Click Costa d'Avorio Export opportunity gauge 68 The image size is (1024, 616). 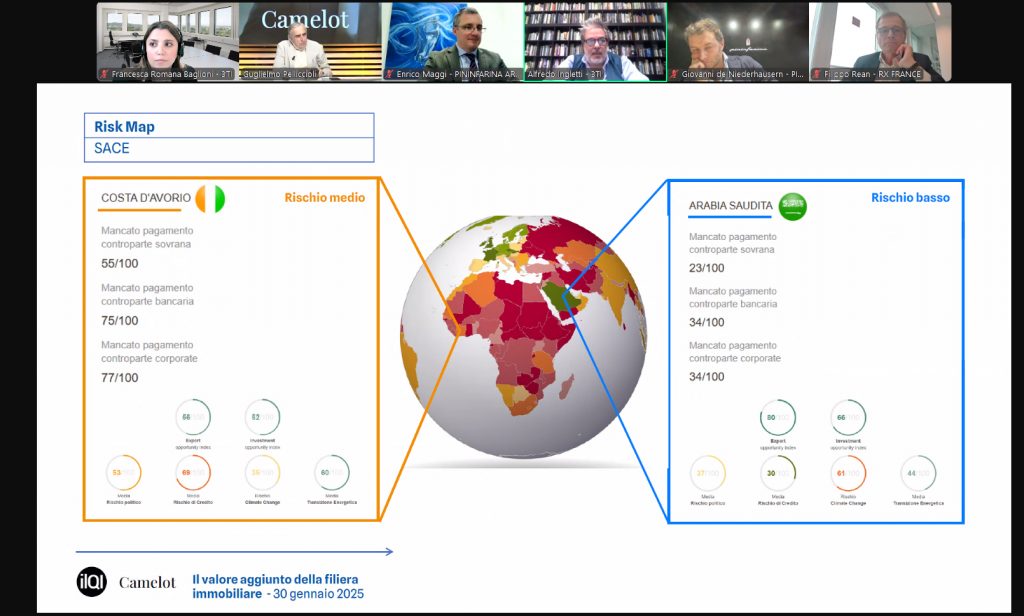(x=193, y=417)
